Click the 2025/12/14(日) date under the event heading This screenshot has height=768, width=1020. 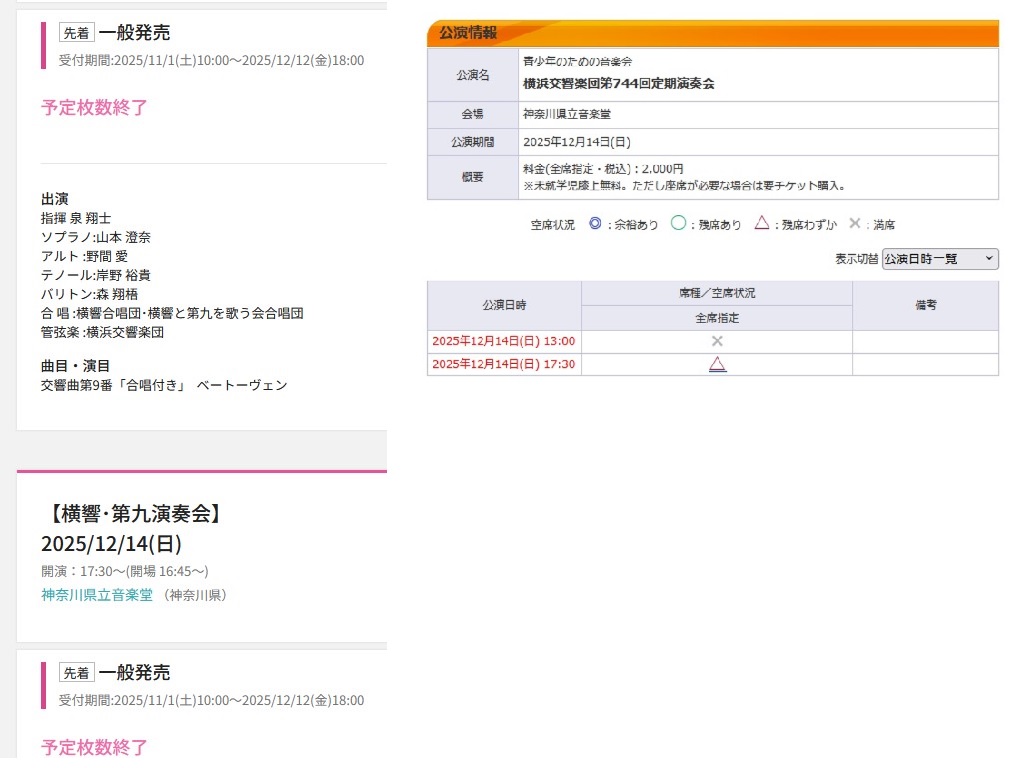point(111,543)
